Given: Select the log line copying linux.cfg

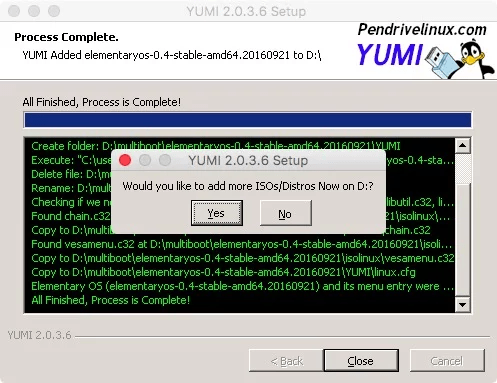Looking at the screenshot, I should pos(223,272).
